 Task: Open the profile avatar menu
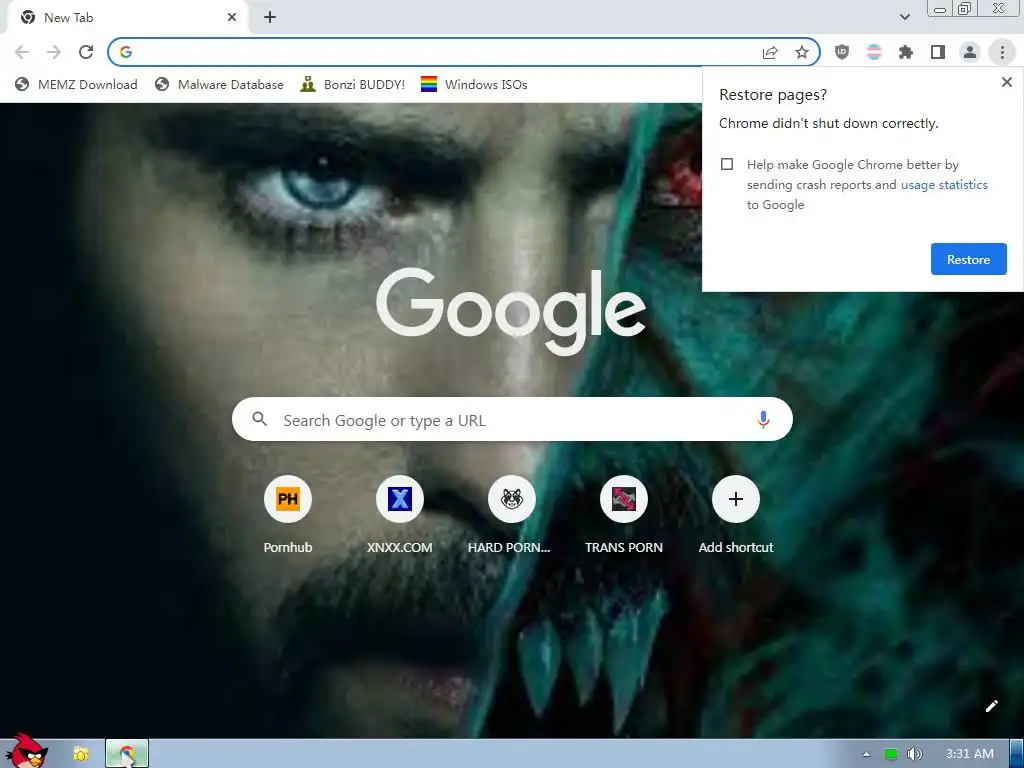click(970, 52)
